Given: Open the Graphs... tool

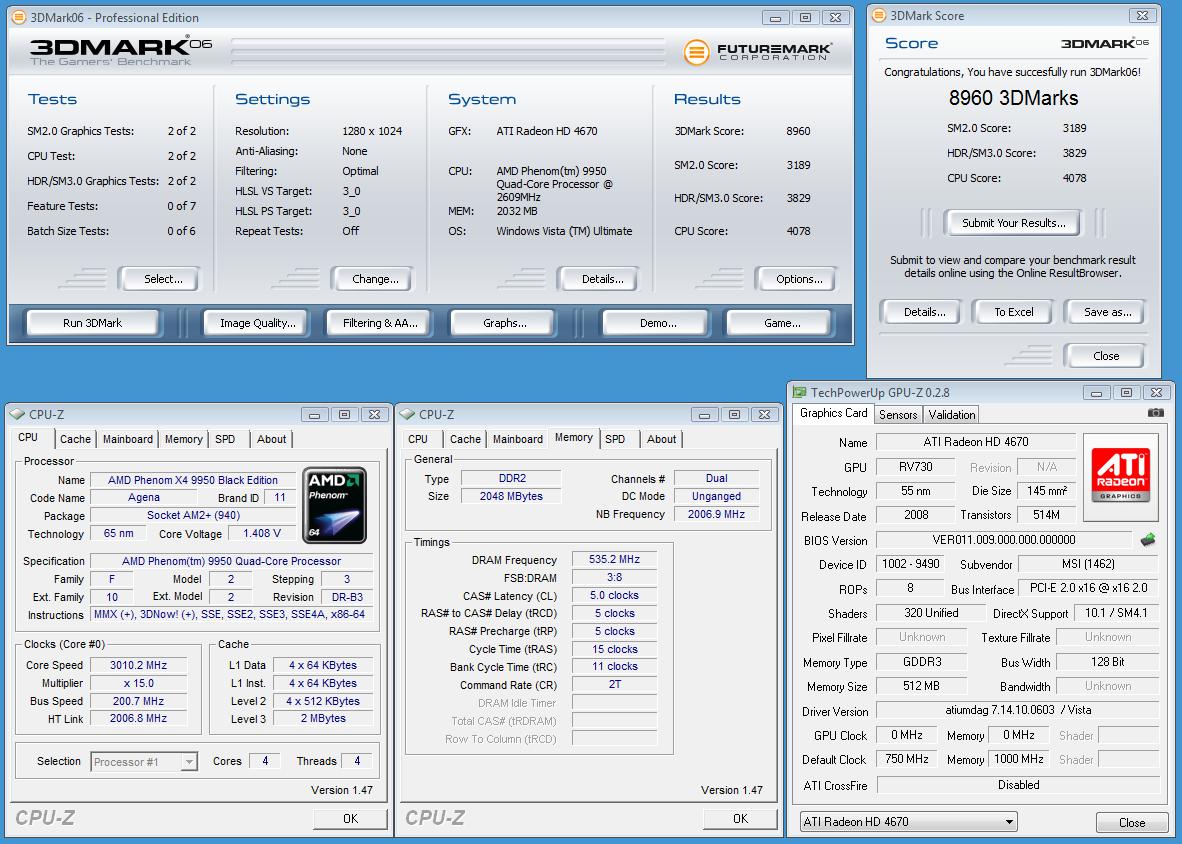Looking at the screenshot, I should 504,323.
